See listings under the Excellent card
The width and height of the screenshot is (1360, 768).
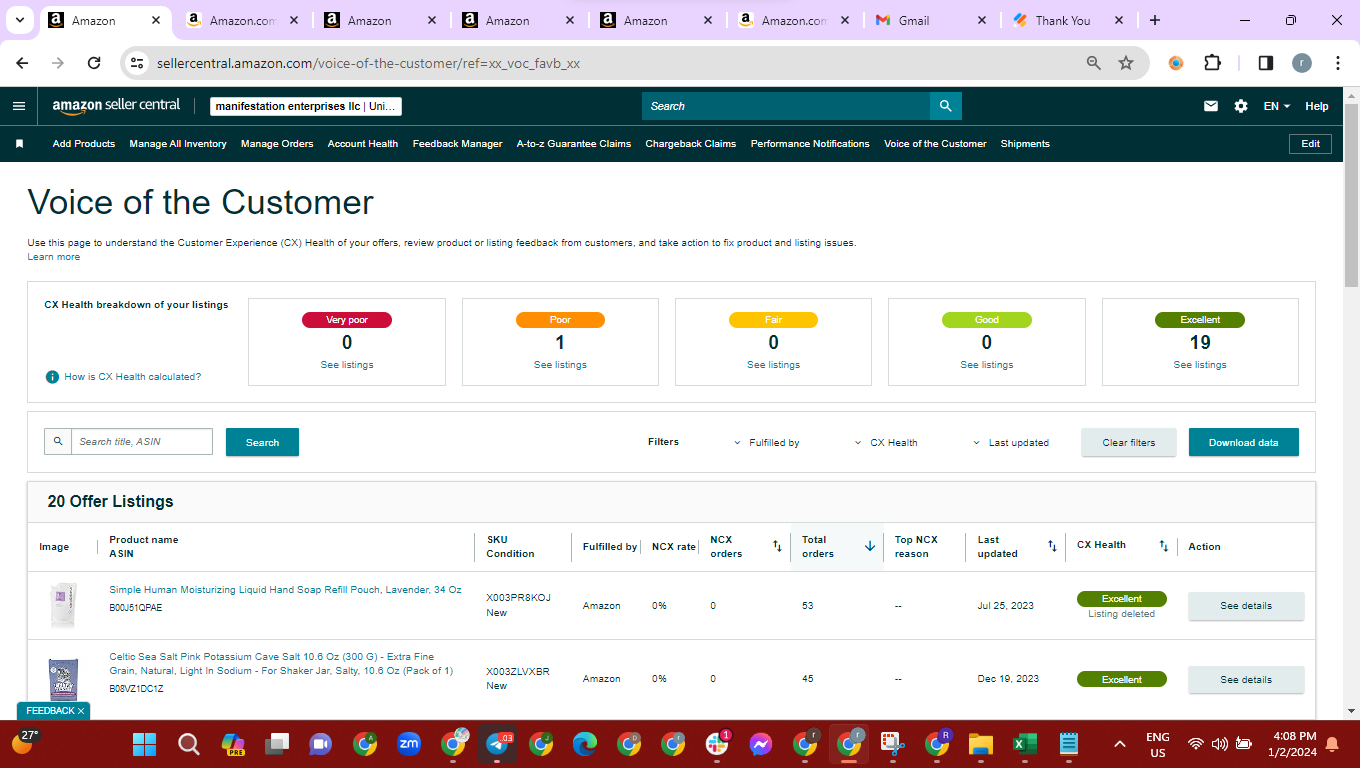coord(1200,365)
